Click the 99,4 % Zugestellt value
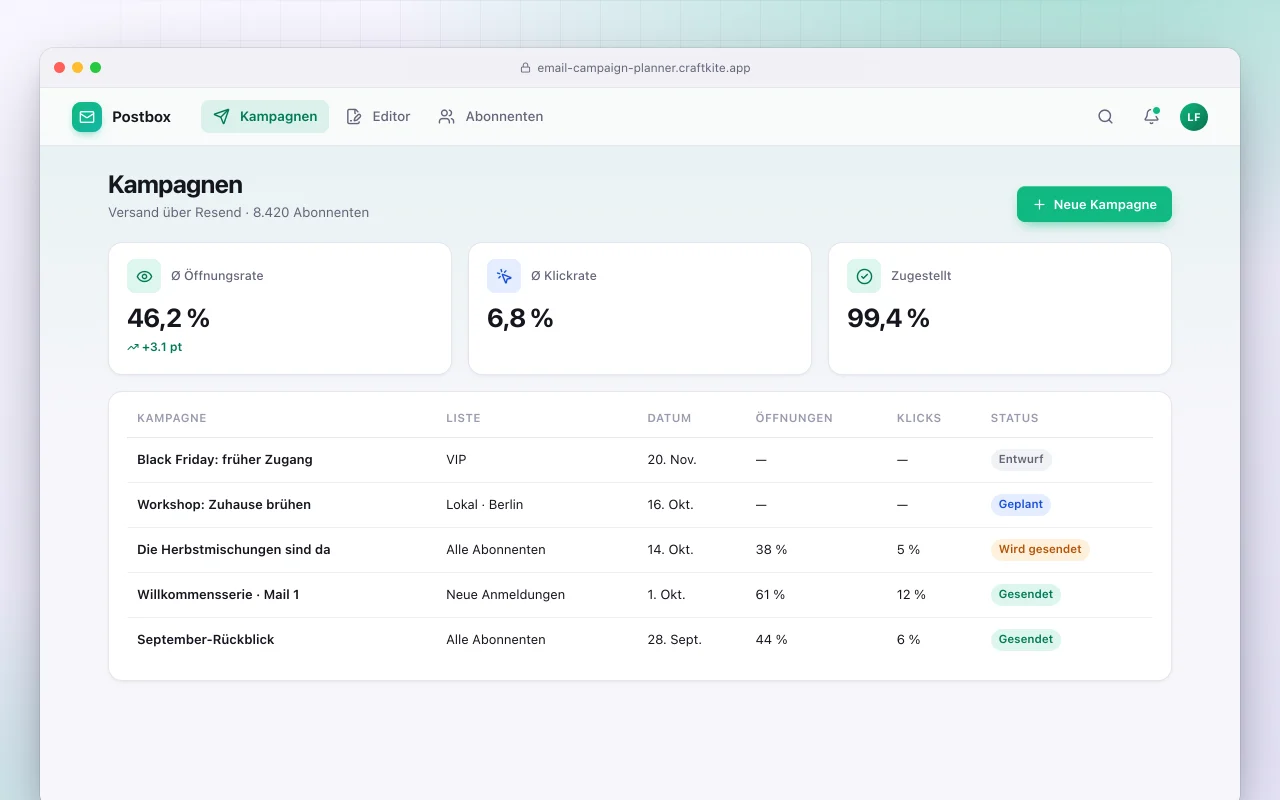 click(x=888, y=318)
